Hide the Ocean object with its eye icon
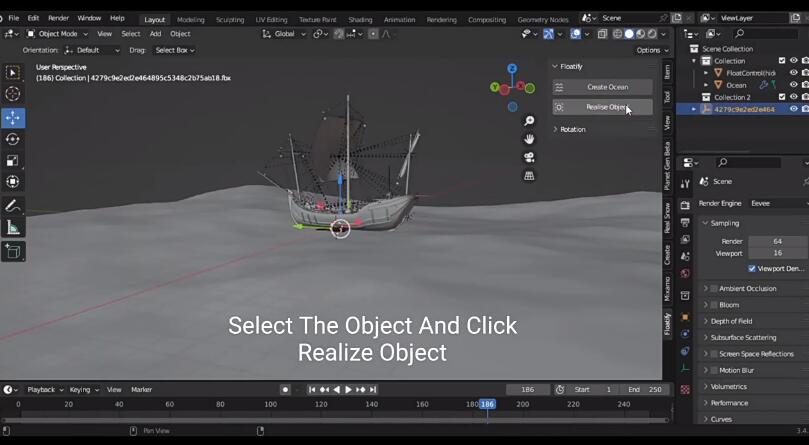 794,85
